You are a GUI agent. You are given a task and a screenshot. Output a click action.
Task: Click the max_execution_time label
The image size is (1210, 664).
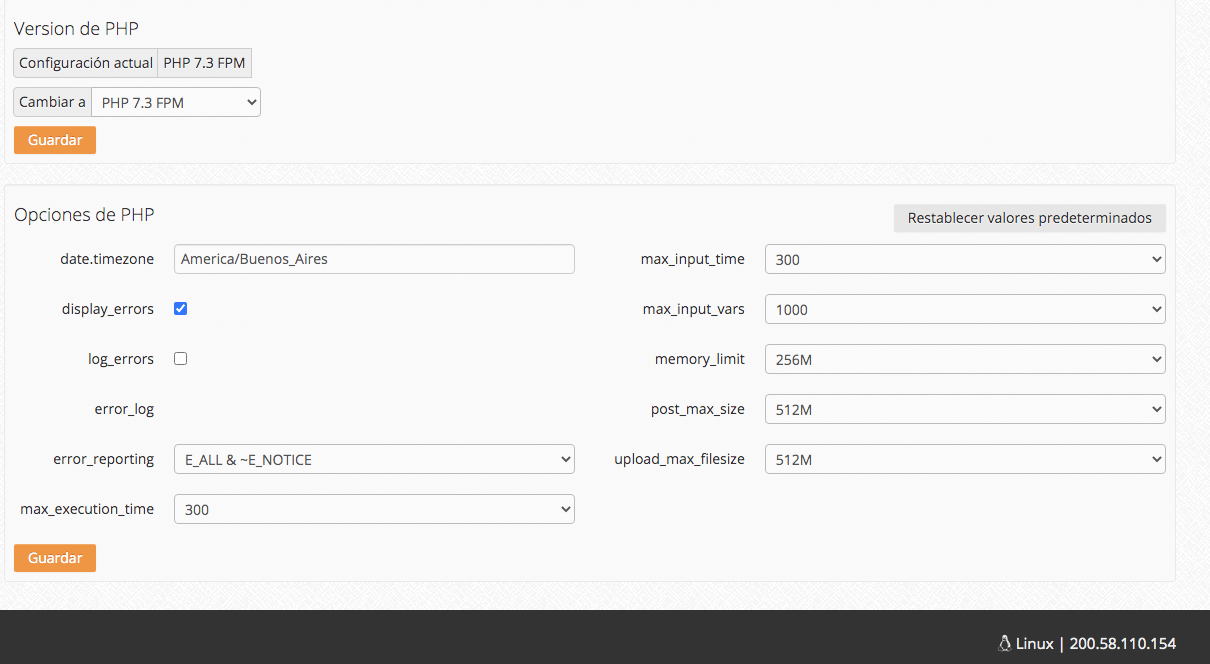87,509
